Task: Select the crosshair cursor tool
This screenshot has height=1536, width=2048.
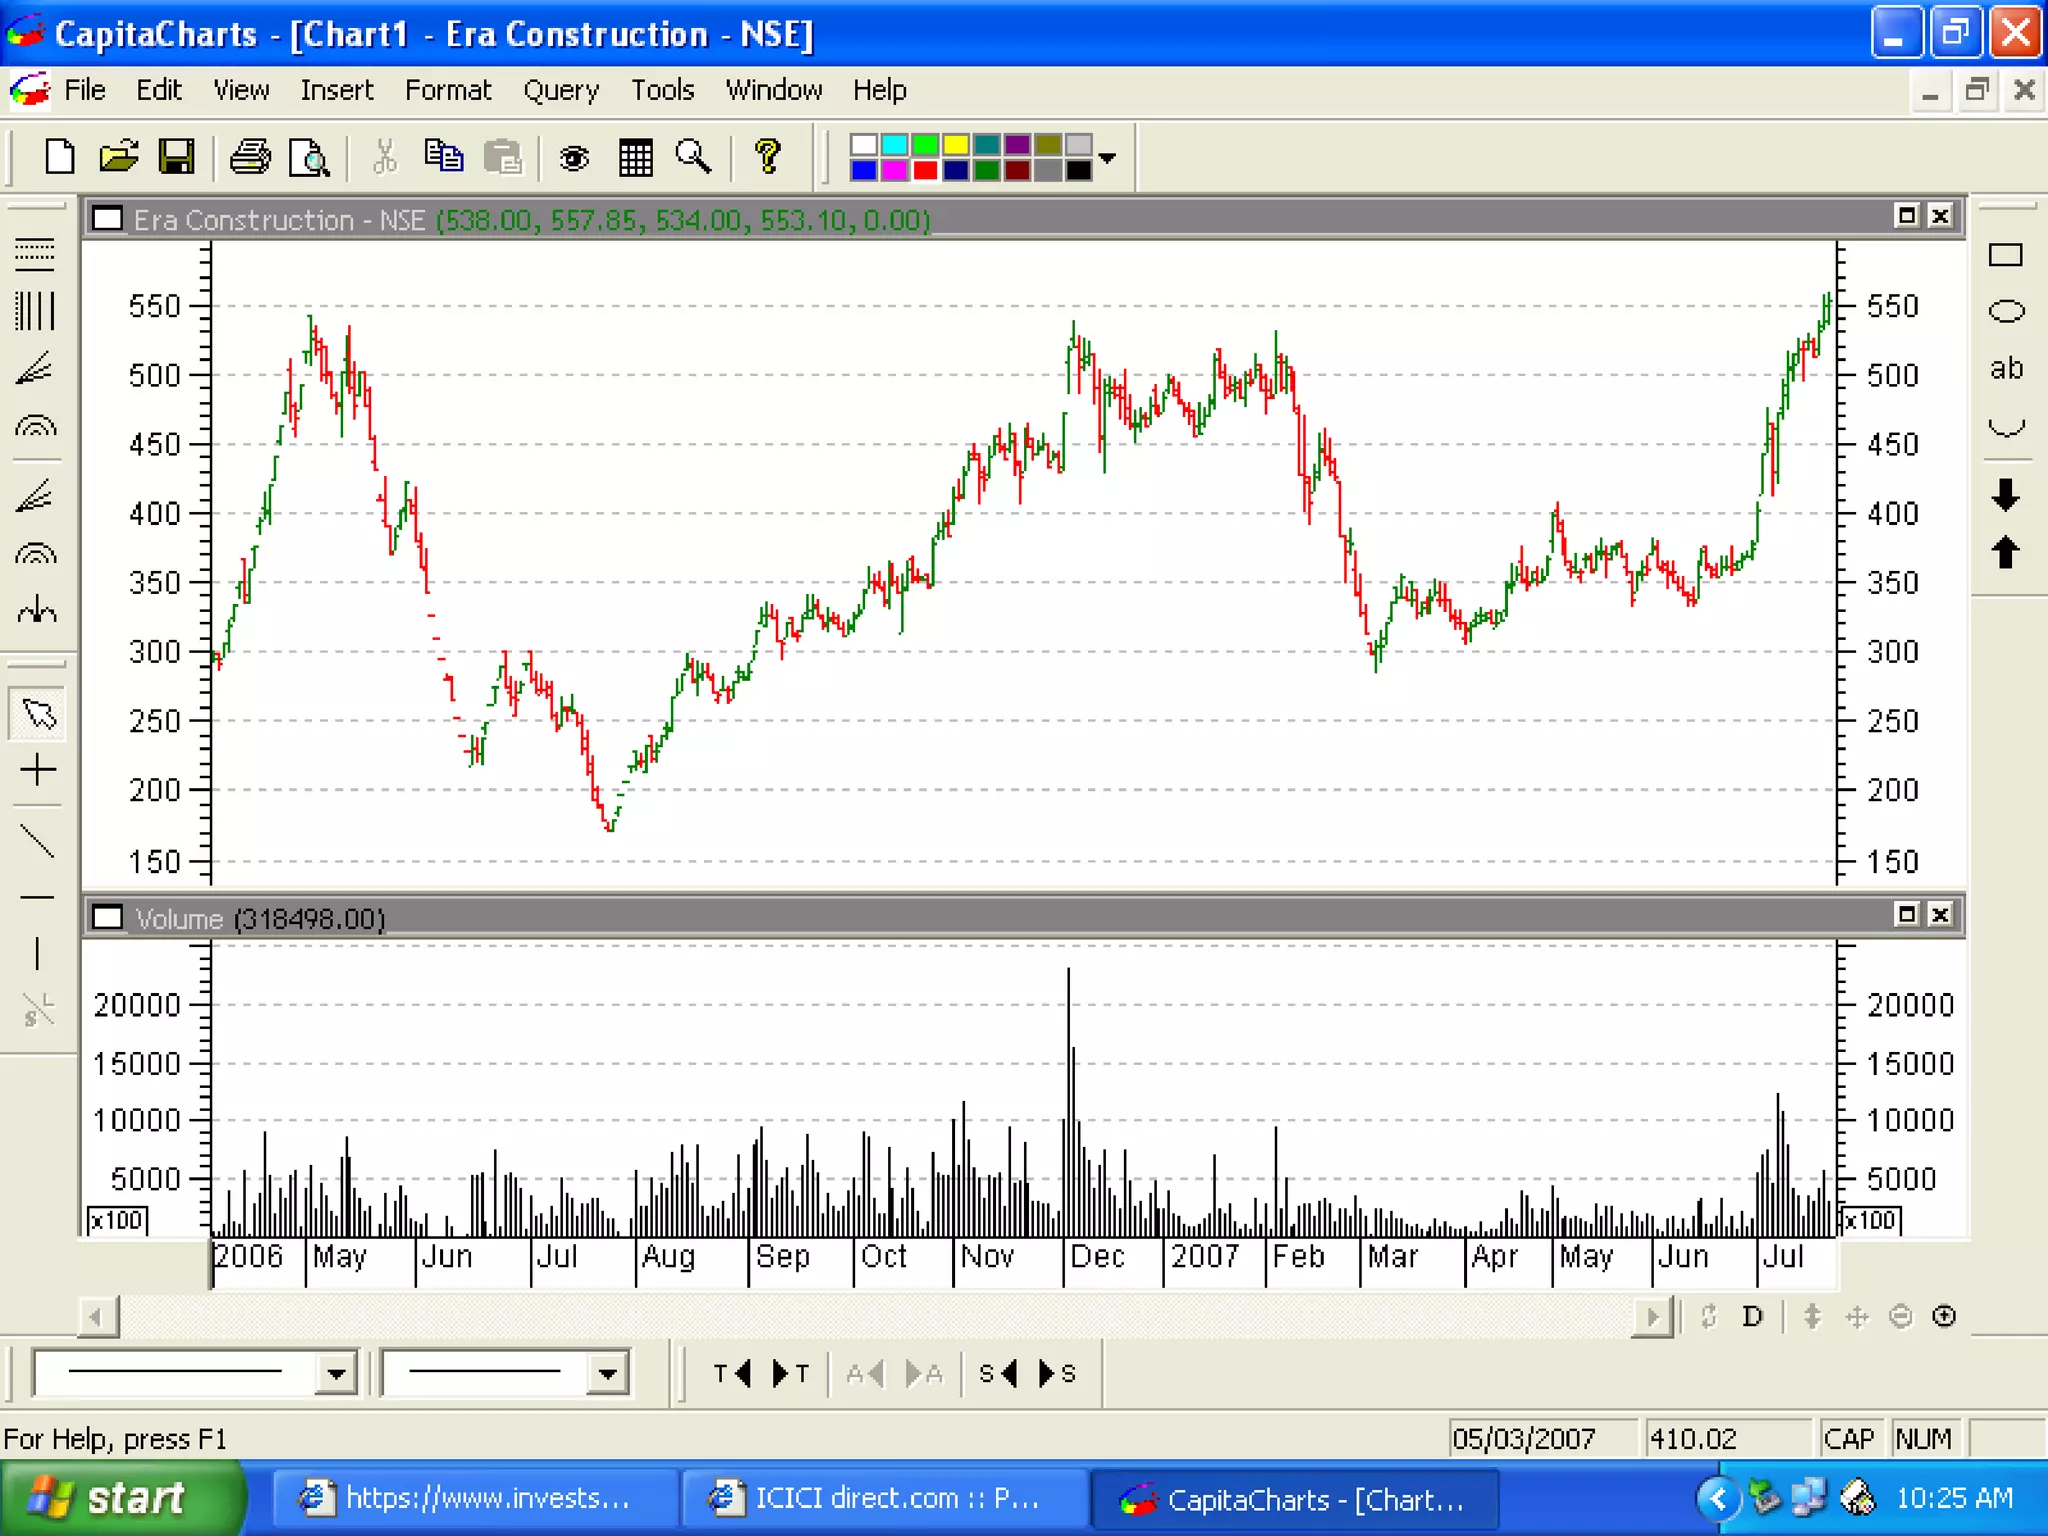Action: (38, 770)
